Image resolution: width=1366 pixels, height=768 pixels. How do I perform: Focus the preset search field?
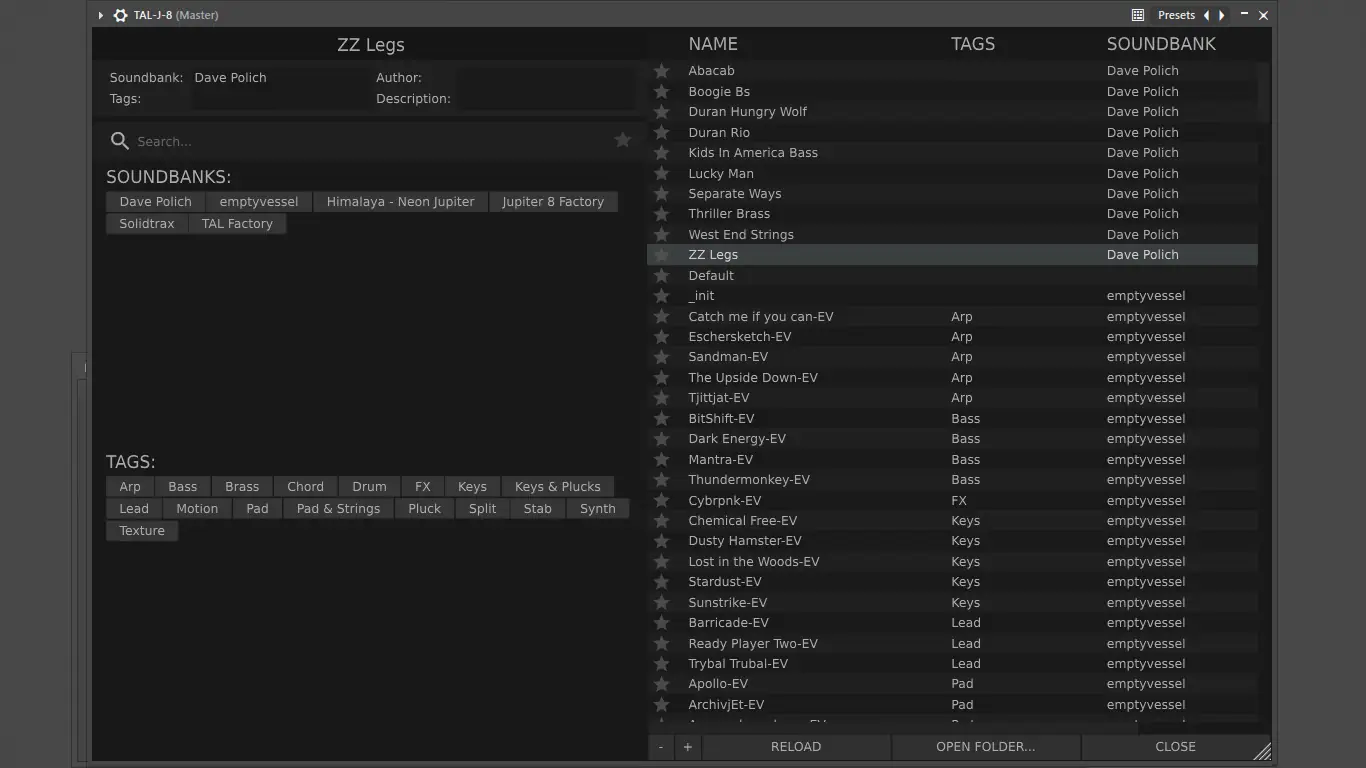pyautogui.click(x=370, y=141)
